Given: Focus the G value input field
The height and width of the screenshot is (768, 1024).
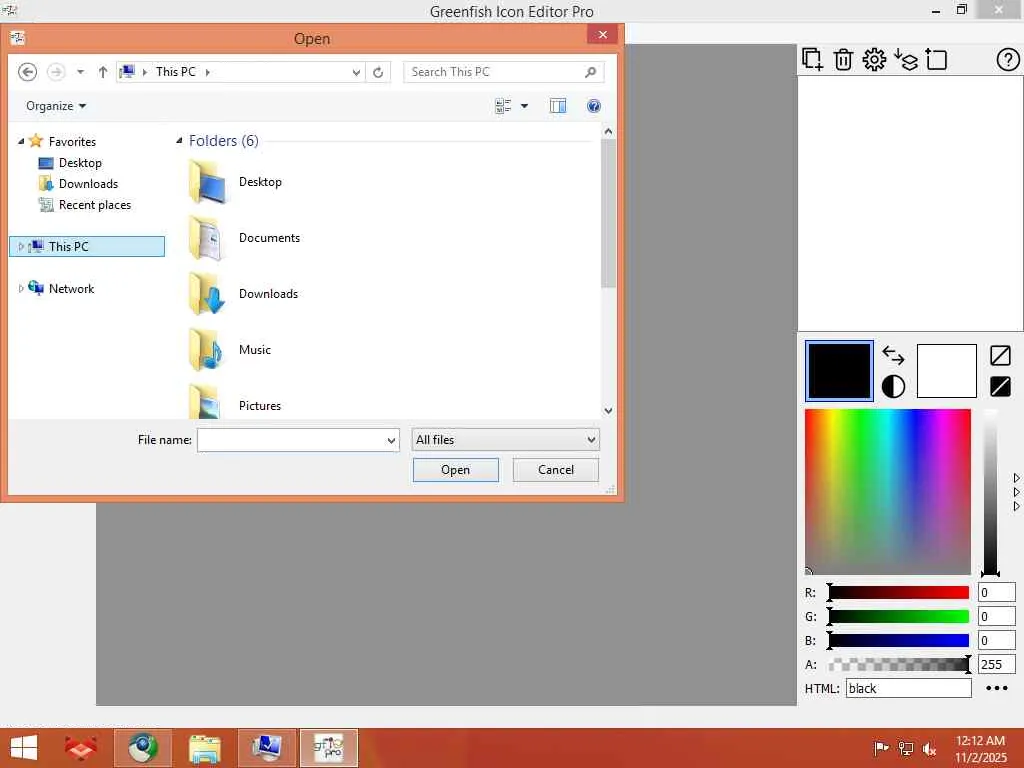Looking at the screenshot, I should click(996, 616).
